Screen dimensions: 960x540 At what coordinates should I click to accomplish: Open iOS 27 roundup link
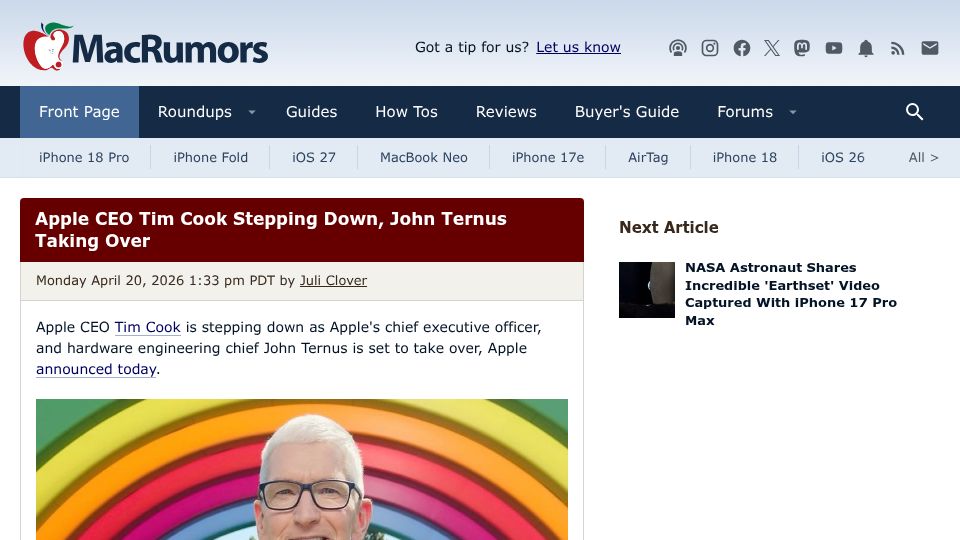point(313,158)
